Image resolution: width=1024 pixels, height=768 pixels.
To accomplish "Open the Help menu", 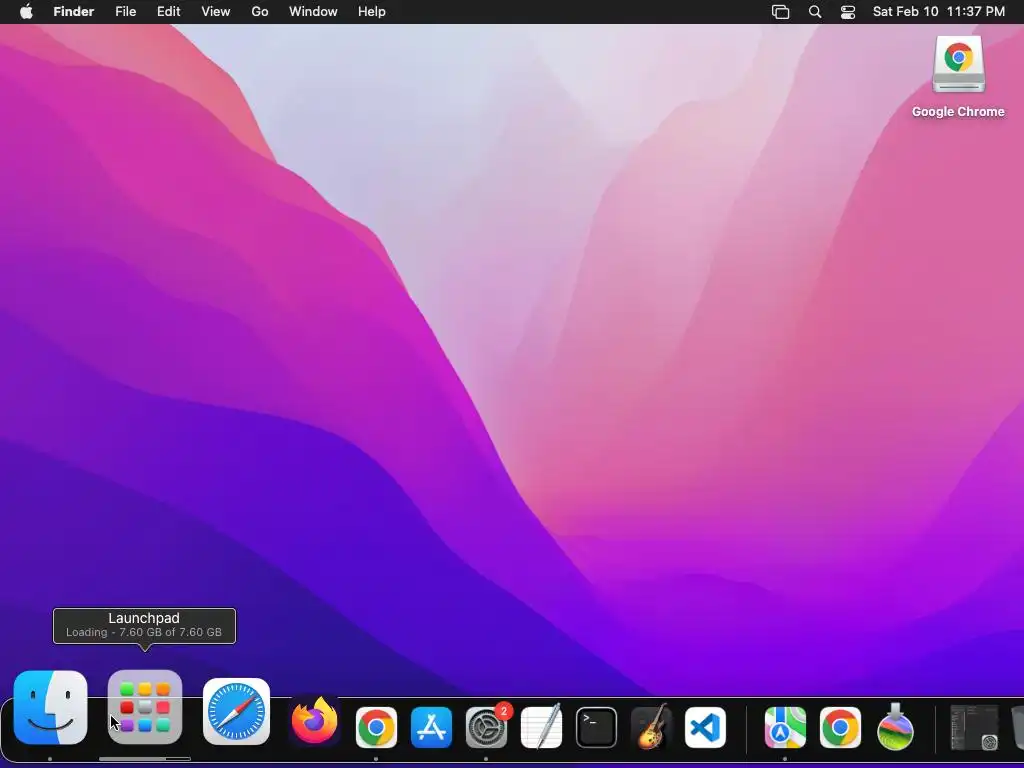I will click(372, 12).
